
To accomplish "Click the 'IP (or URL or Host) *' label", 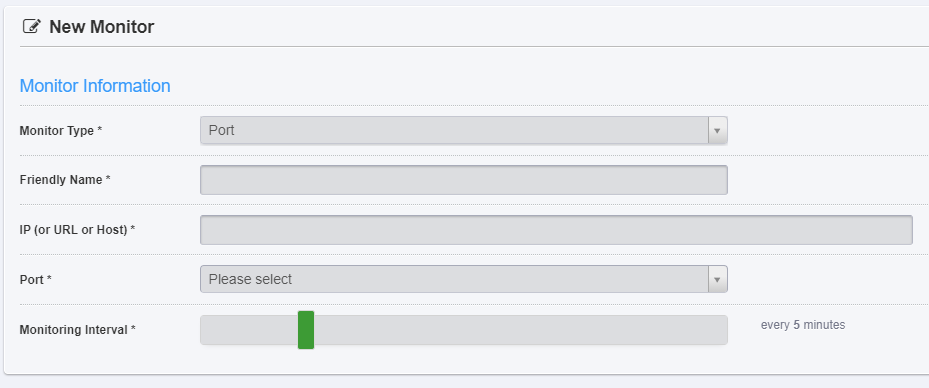I will click(x=77, y=229).
